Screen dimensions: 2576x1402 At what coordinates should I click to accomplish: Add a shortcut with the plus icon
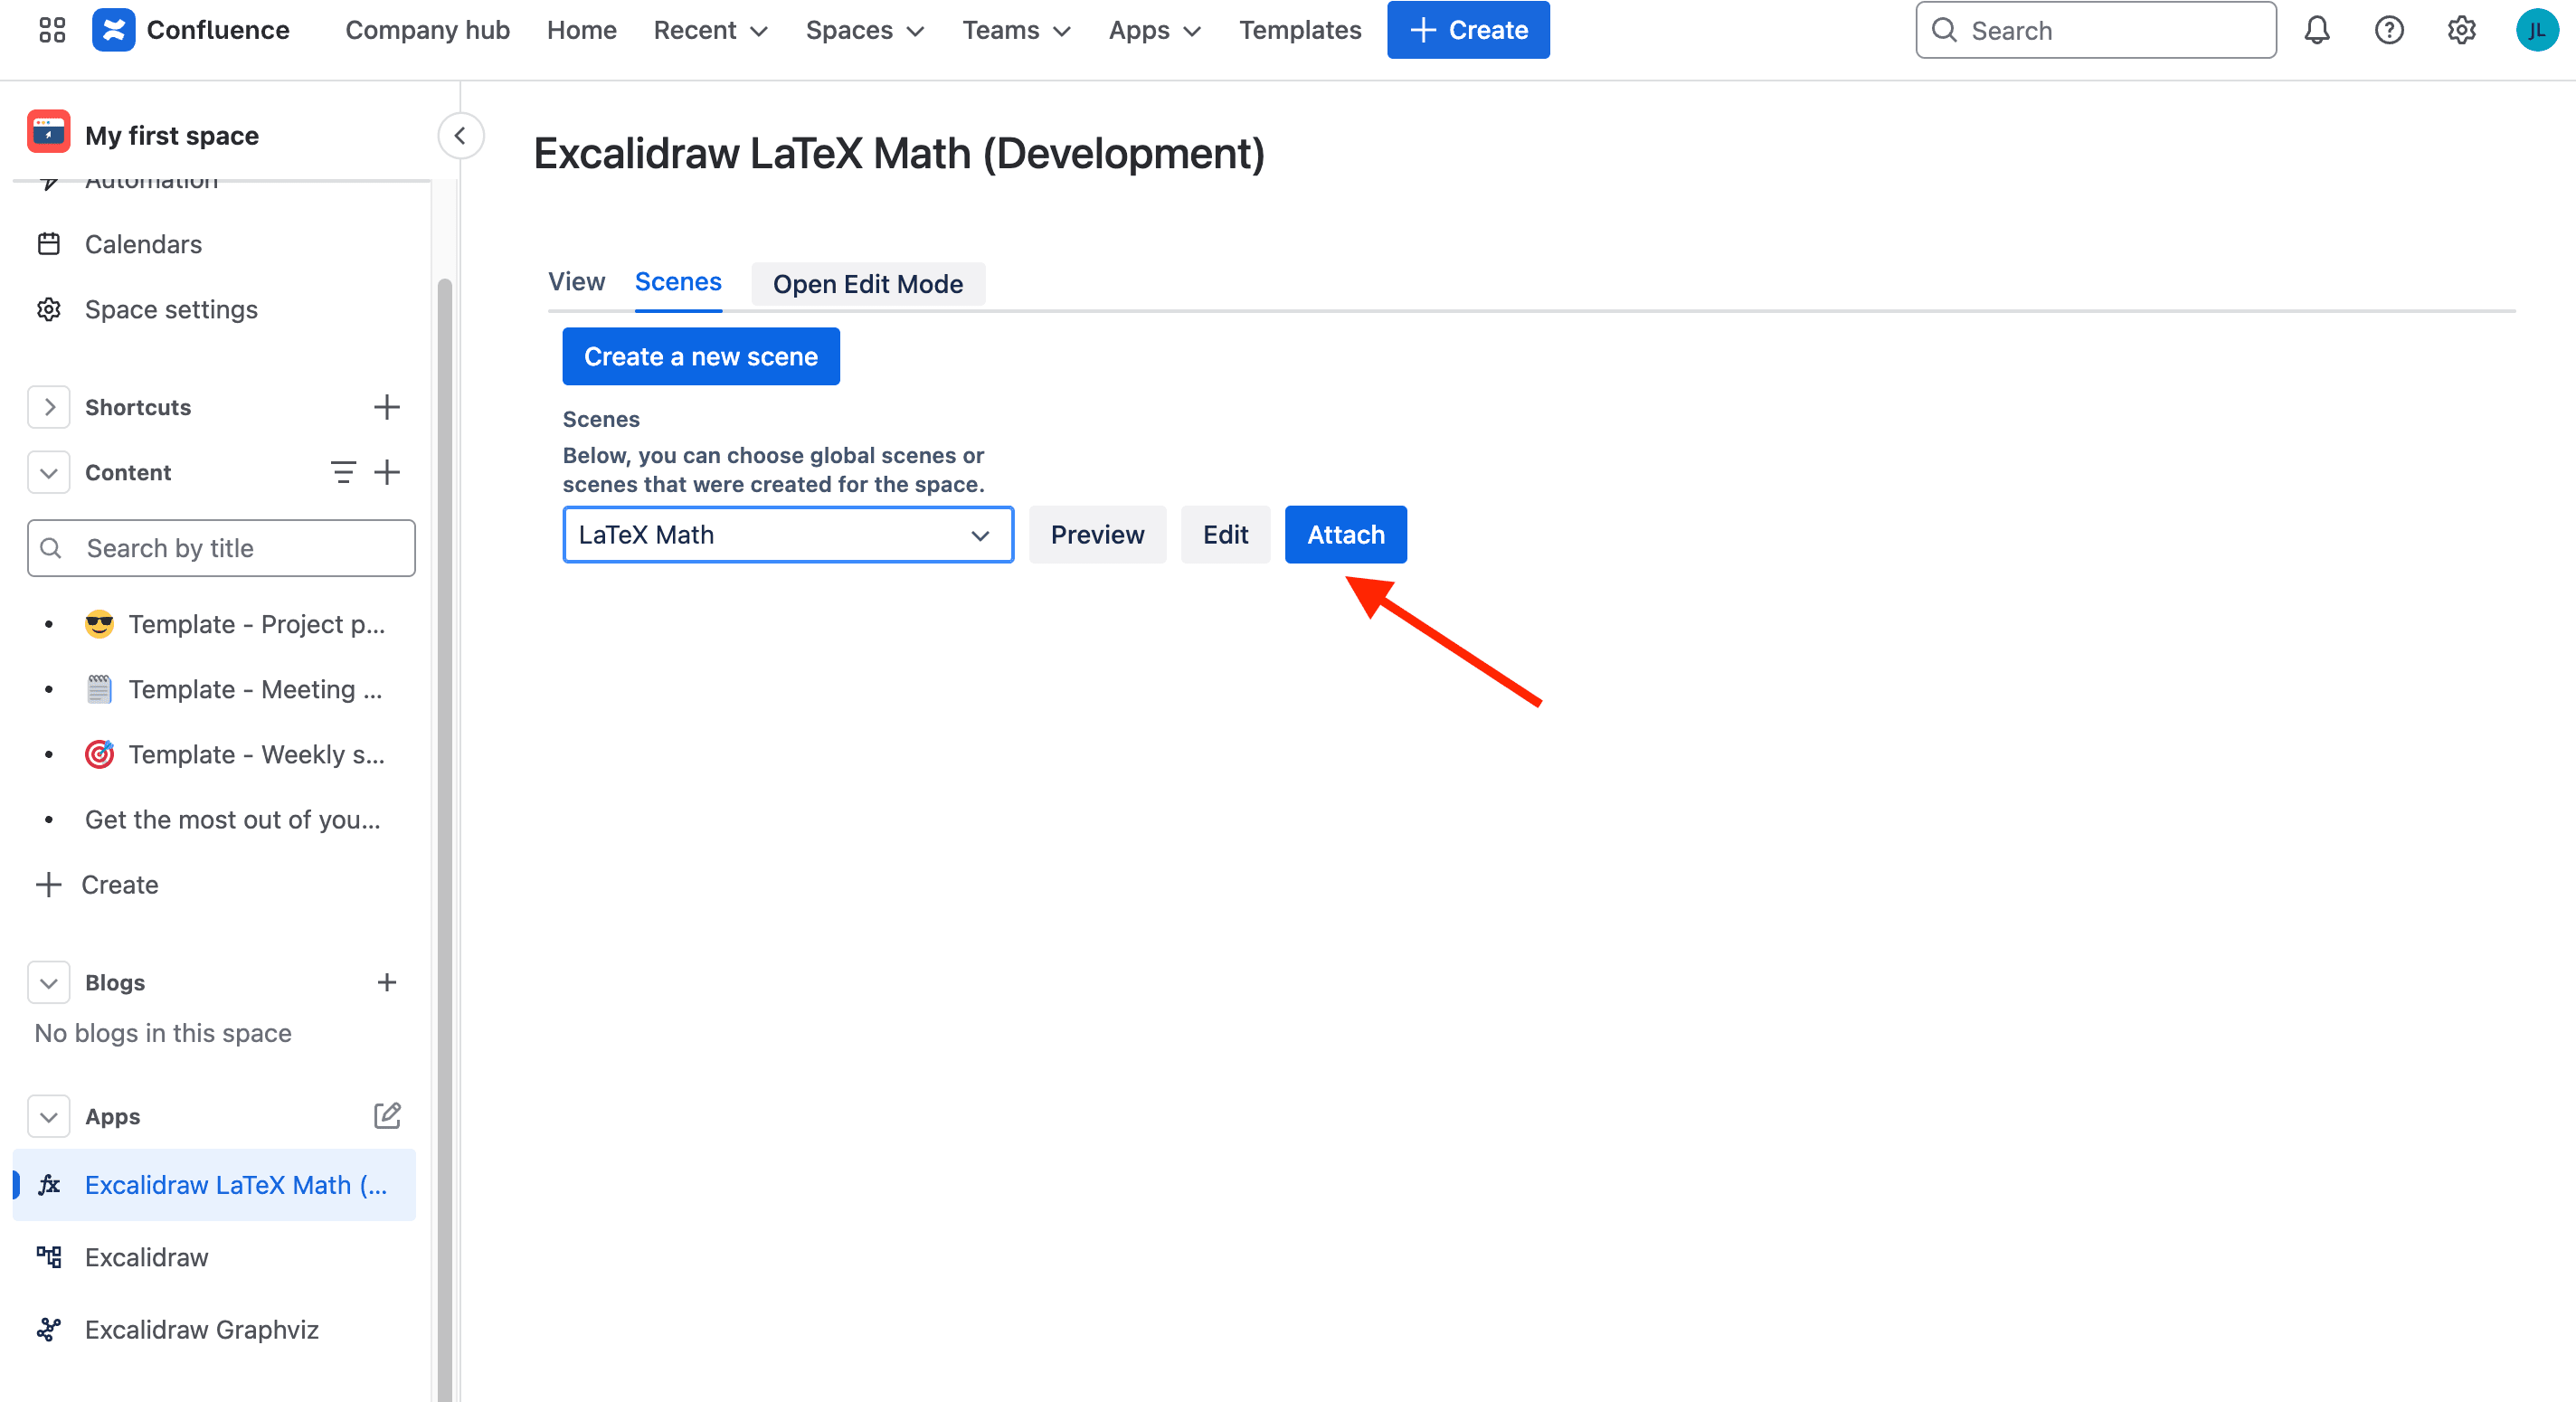(387, 407)
